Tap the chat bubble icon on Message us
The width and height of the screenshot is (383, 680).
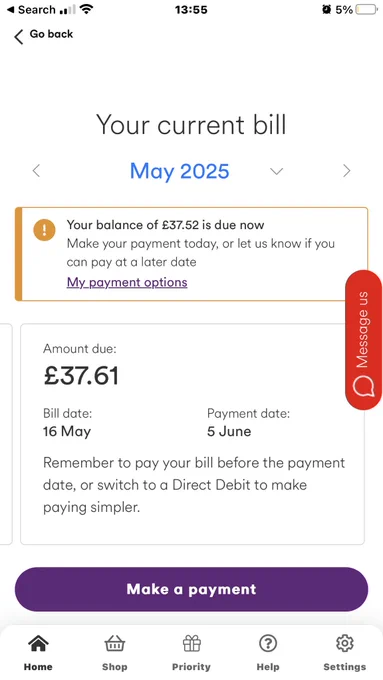click(363, 386)
